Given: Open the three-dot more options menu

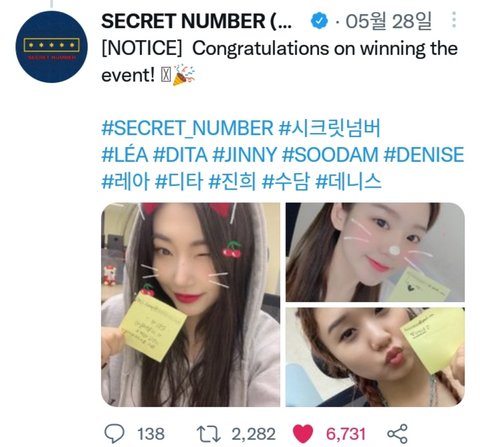Looking at the screenshot, I should click(x=454, y=20).
